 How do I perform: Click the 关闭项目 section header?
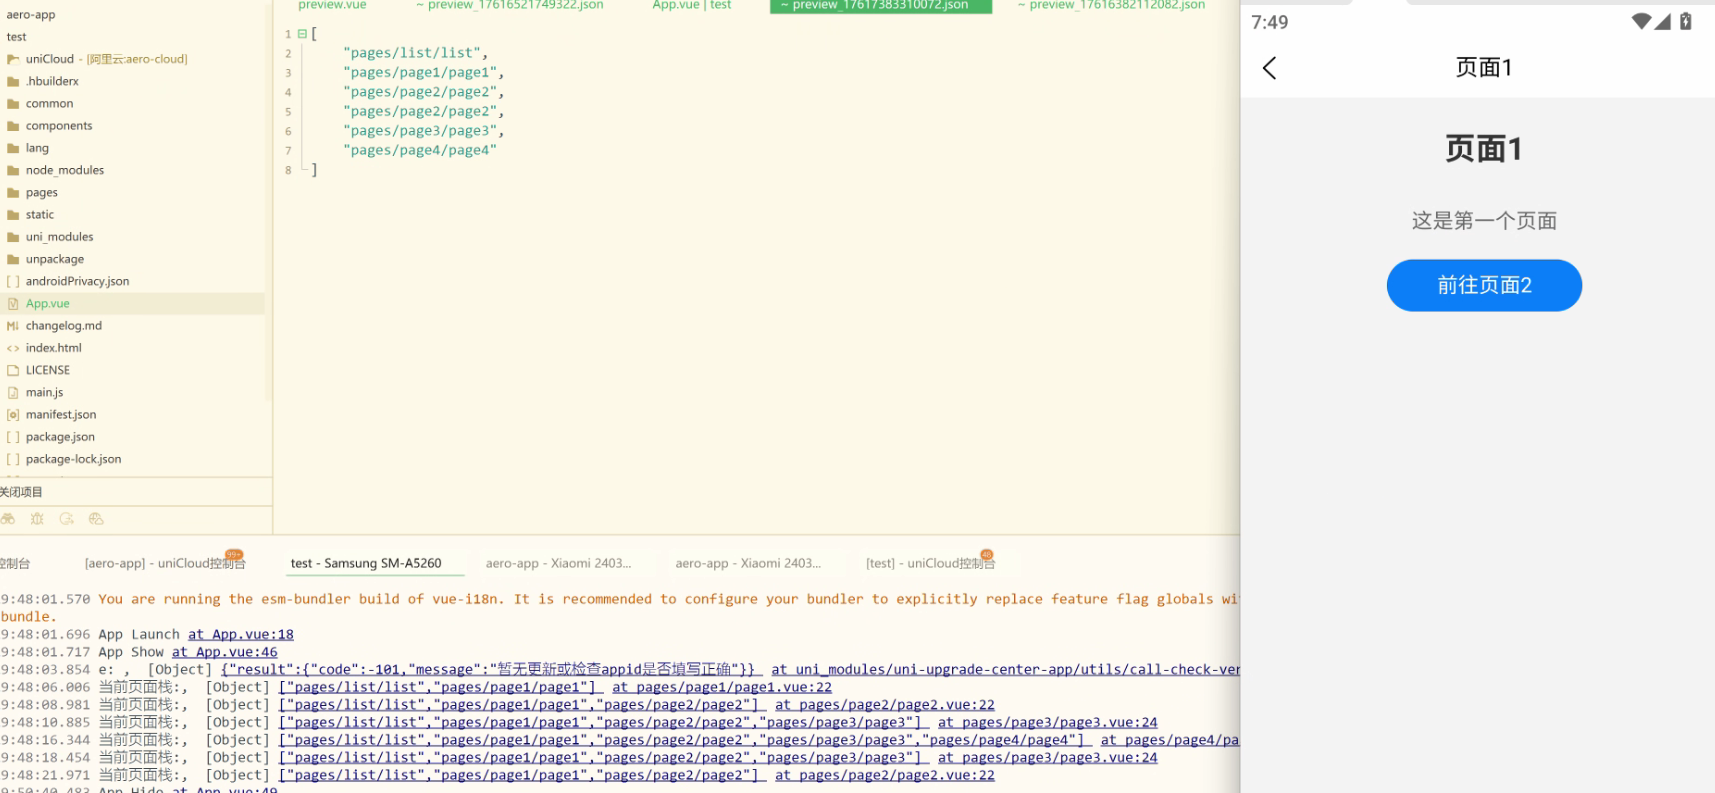(22, 492)
